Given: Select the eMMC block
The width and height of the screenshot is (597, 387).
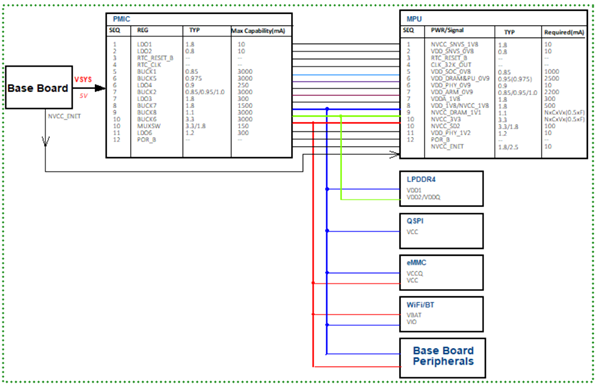Looking at the screenshot, I should click(x=441, y=272).
